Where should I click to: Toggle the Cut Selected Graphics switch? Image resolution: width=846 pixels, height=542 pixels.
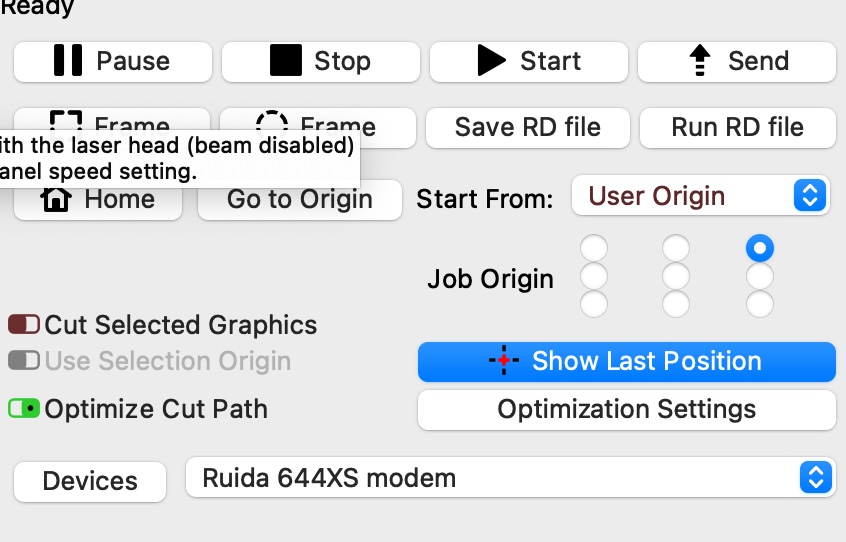(x=24, y=325)
